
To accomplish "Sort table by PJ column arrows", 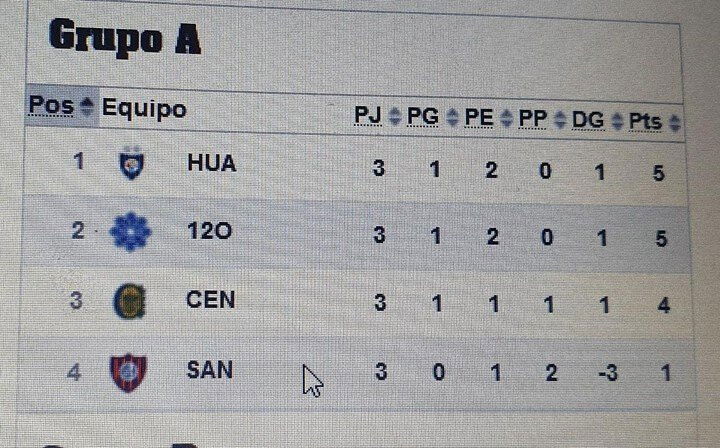I will [x=394, y=116].
